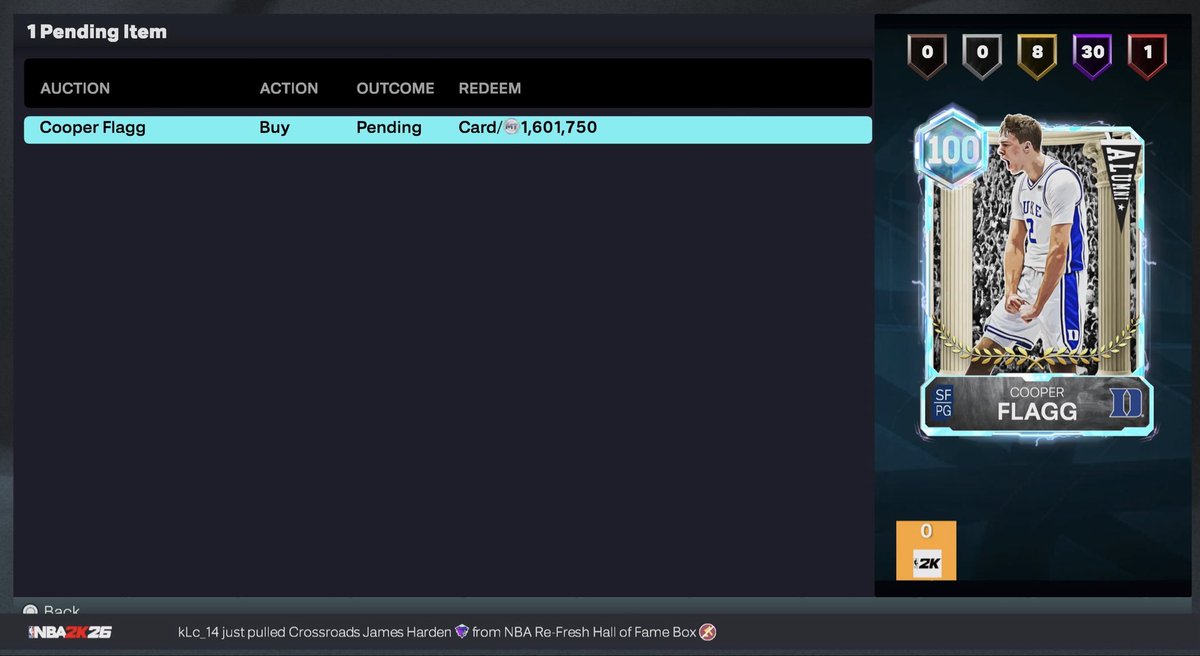Click the bronze badge counter showing 0
1200x656 pixels.
[x=927, y=58]
